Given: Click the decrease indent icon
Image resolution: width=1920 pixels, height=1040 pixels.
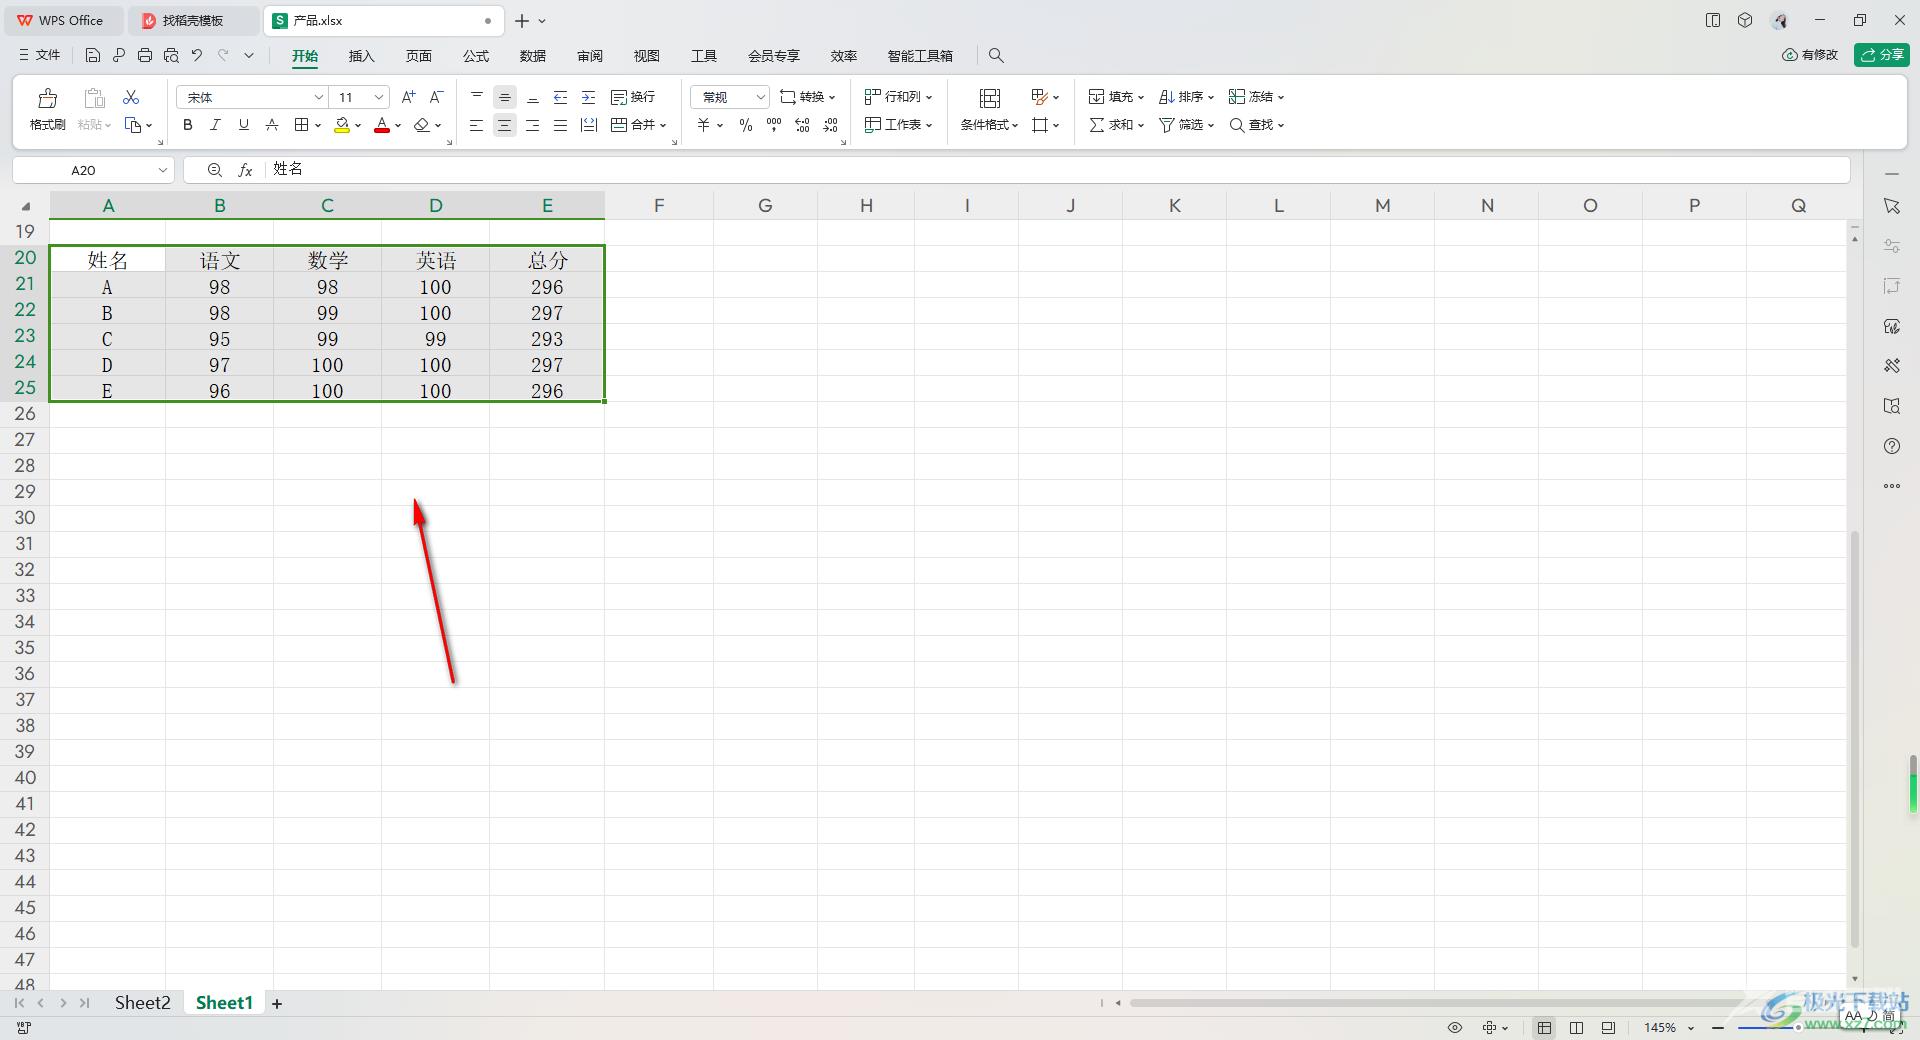Looking at the screenshot, I should pyautogui.click(x=561, y=97).
